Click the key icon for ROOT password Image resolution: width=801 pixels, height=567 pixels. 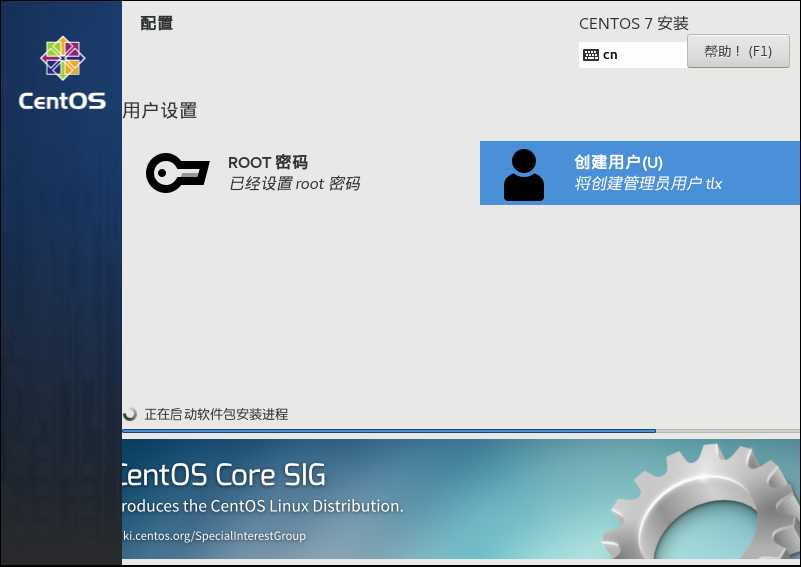coord(177,173)
